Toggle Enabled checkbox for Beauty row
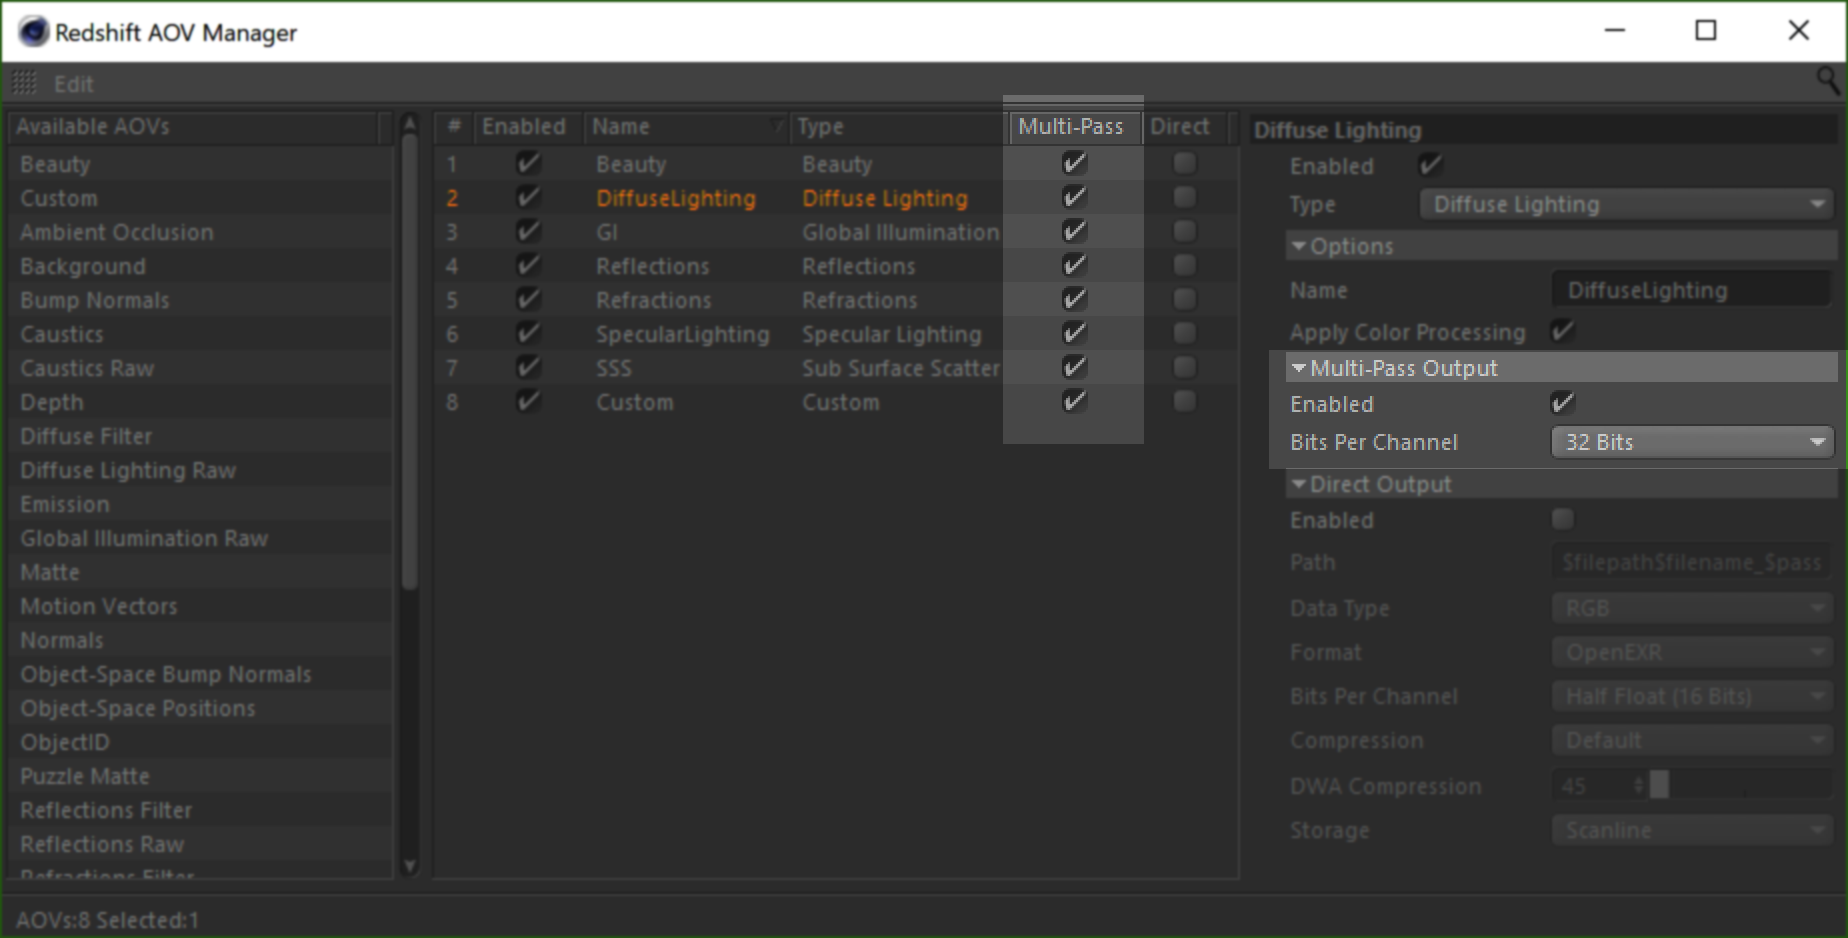1848x938 pixels. pos(528,163)
